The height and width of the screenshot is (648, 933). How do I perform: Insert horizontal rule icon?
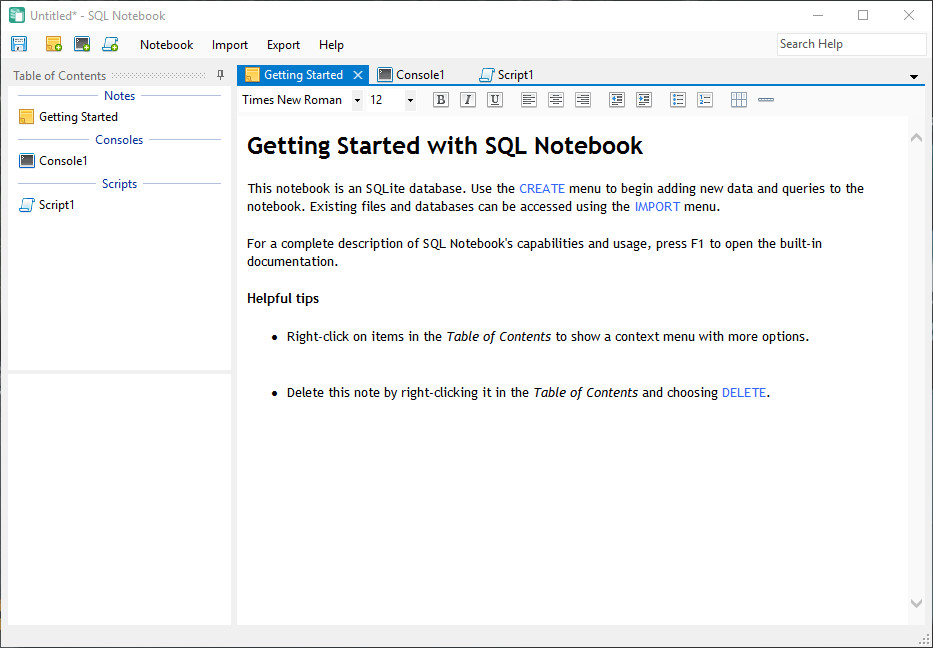(766, 99)
